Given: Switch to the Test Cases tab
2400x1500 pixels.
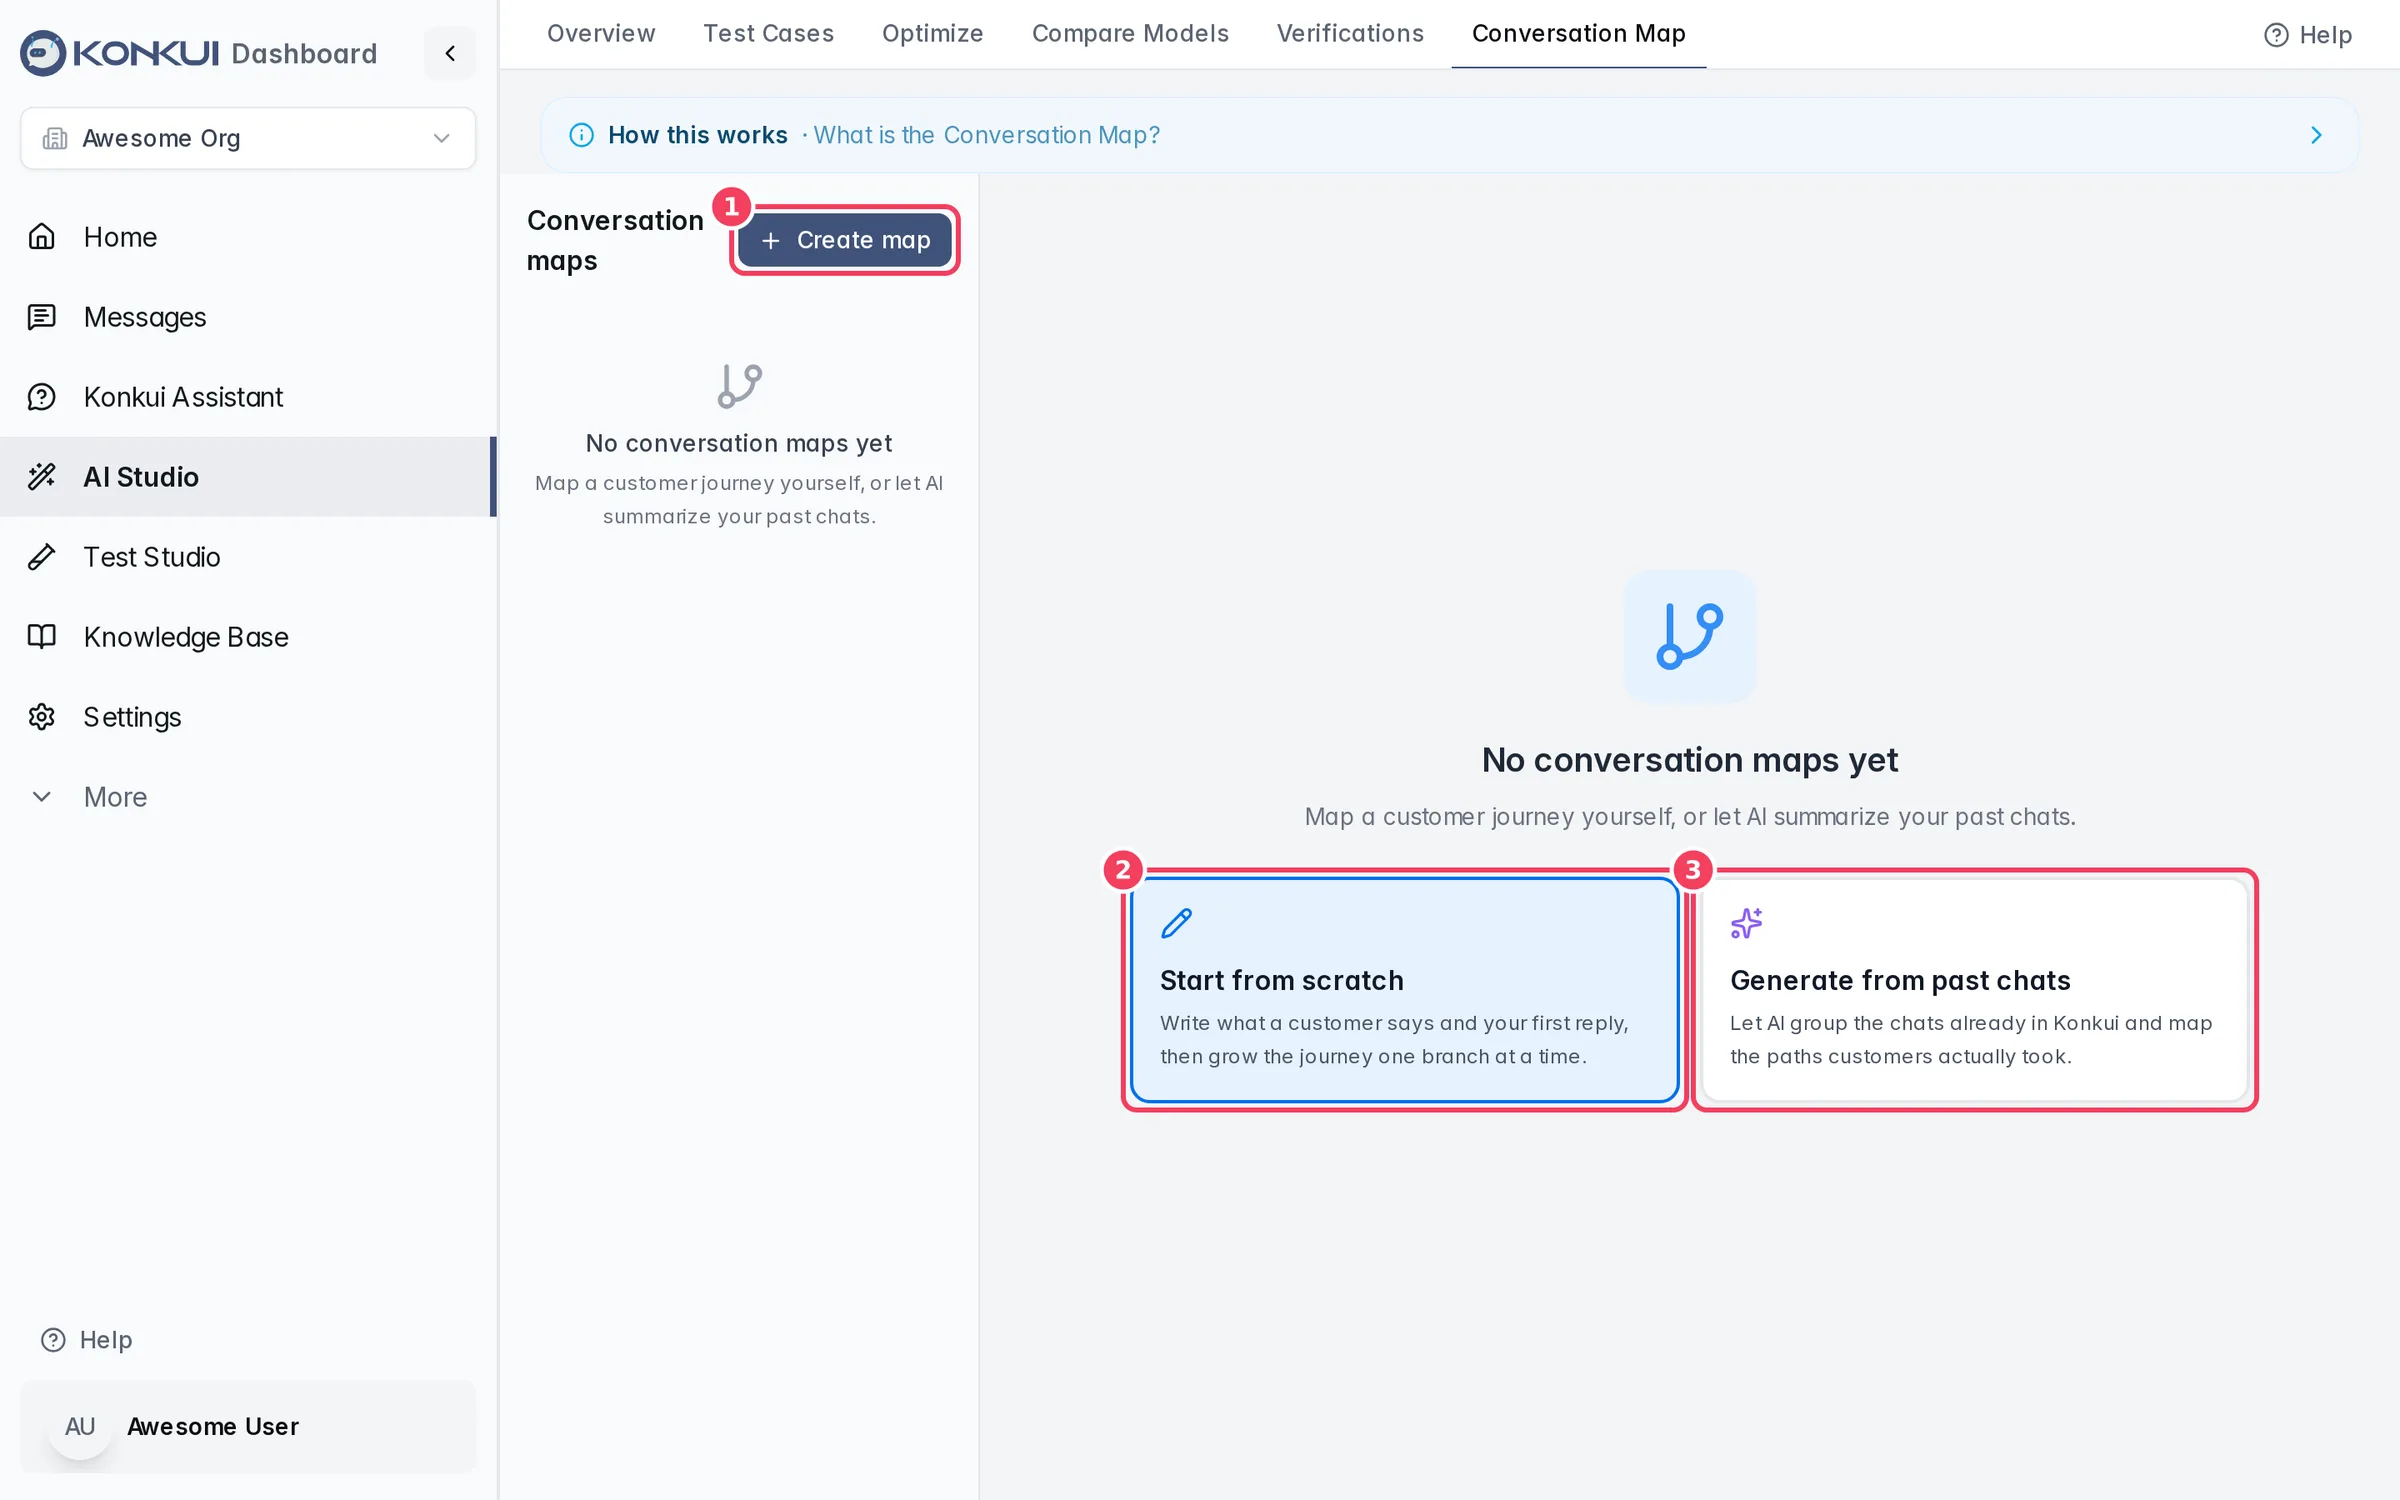Looking at the screenshot, I should point(768,33).
